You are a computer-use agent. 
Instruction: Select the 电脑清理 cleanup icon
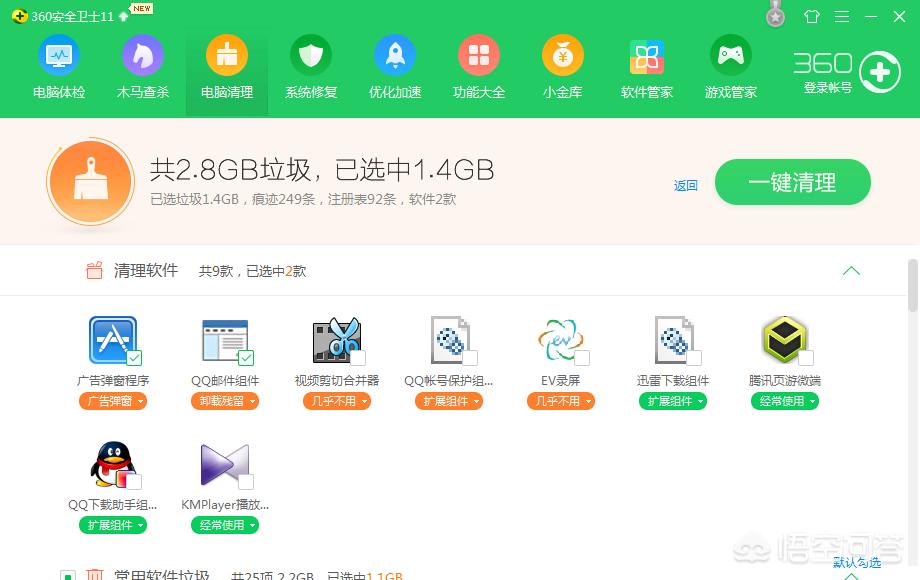click(227, 56)
